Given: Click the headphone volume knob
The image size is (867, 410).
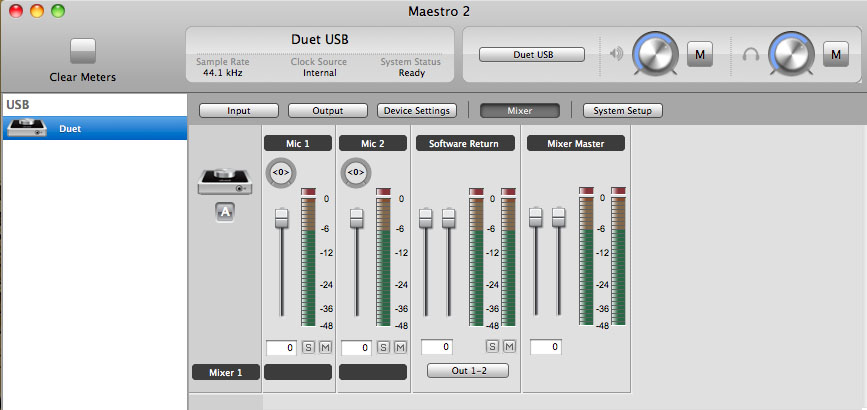Looking at the screenshot, I should point(790,53).
